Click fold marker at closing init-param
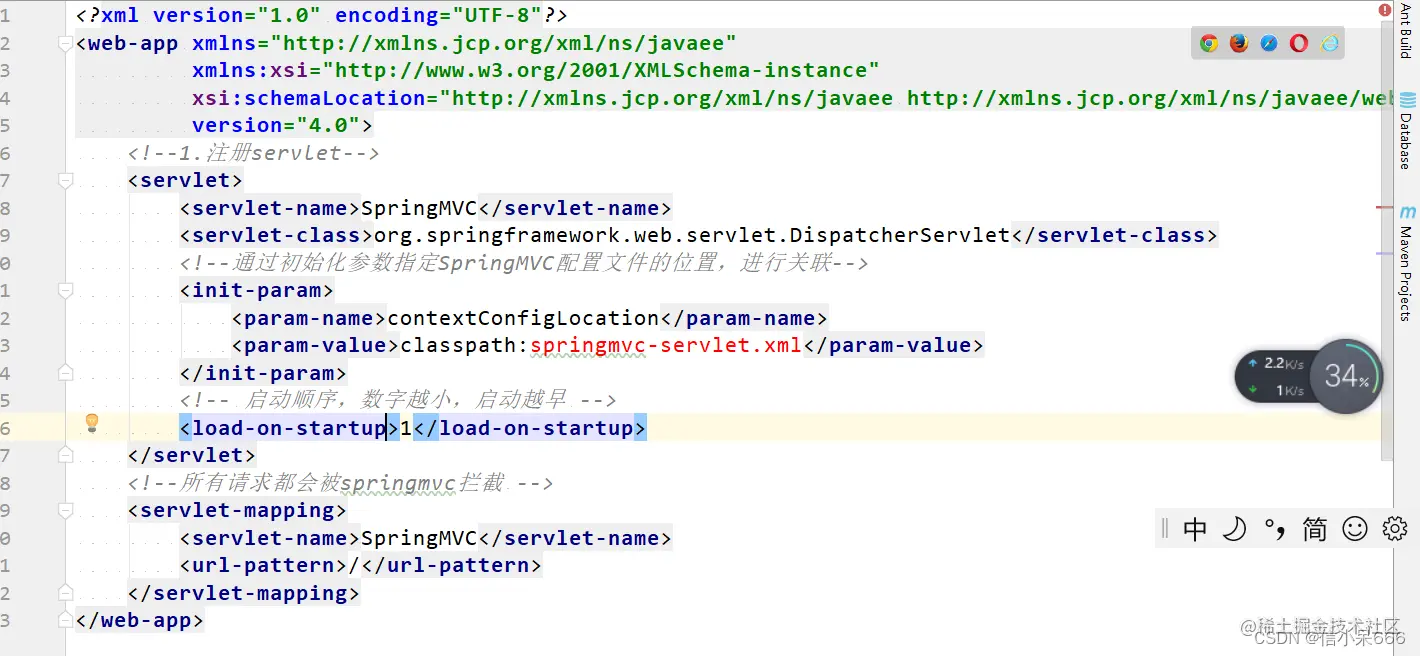The height and width of the screenshot is (656, 1420). coord(66,373)
